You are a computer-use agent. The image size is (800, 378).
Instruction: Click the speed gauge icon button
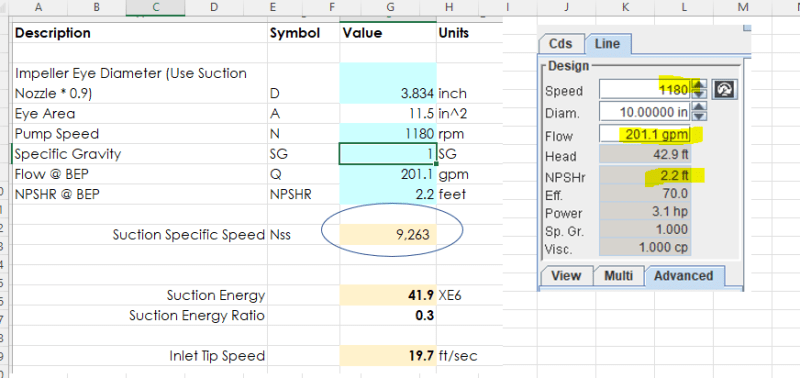pos(724,90)
